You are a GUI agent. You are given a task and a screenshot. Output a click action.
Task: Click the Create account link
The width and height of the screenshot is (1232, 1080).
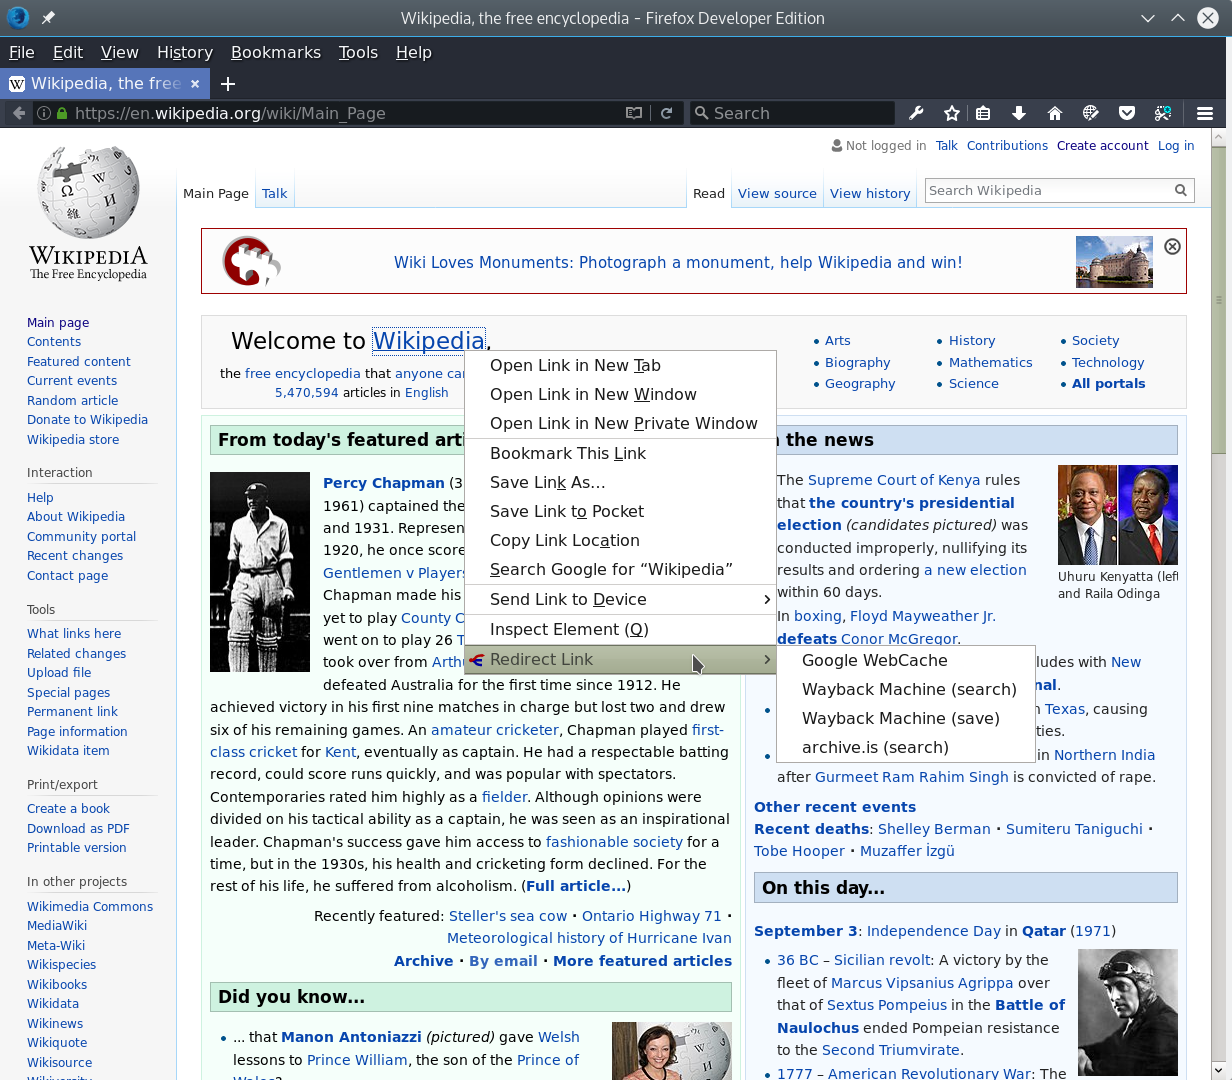[1102, 145]
